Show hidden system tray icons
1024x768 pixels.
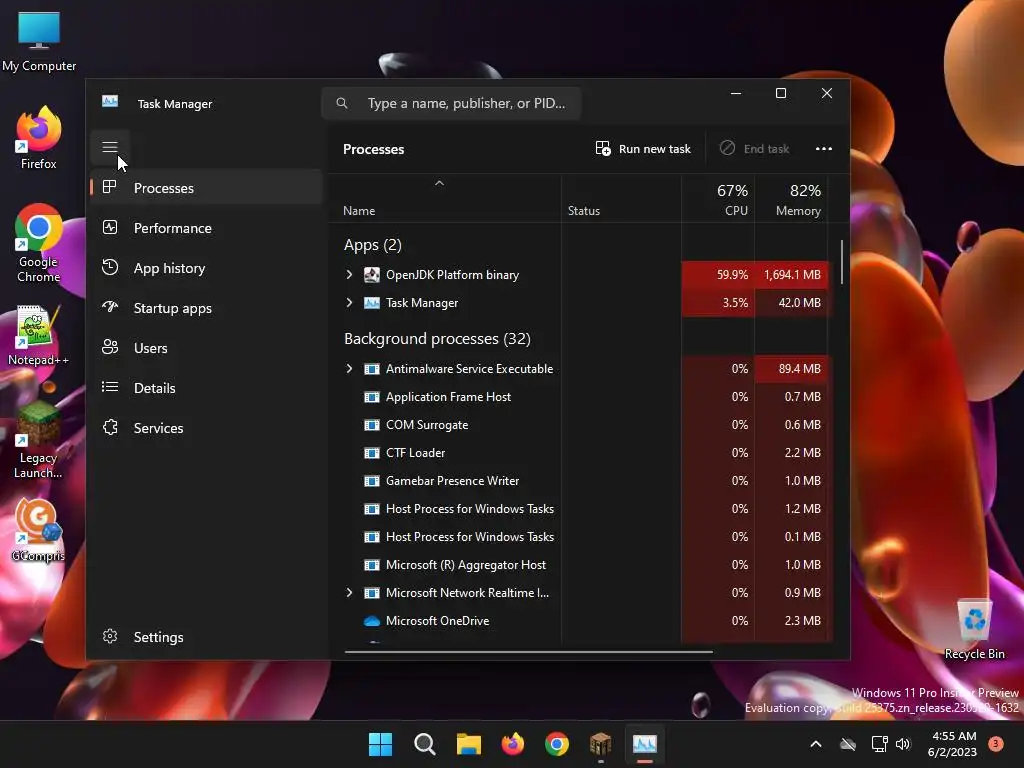816,744
